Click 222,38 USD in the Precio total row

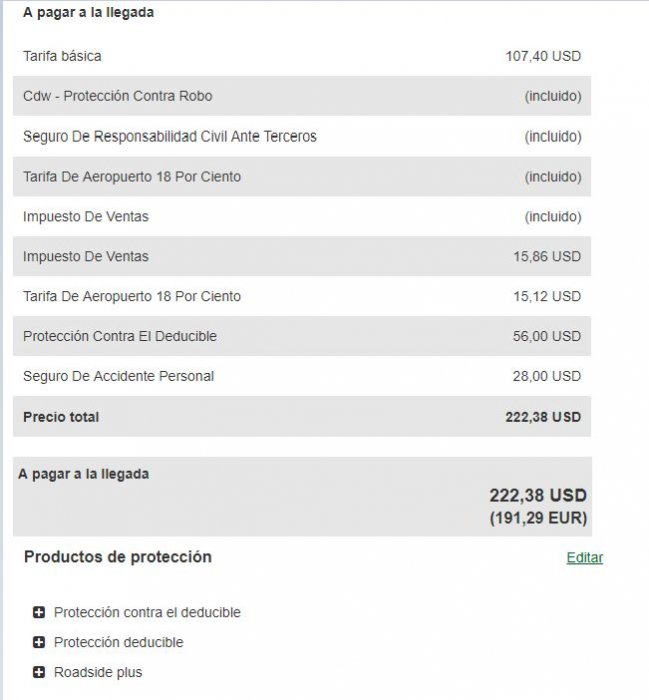tap(543, 416)
